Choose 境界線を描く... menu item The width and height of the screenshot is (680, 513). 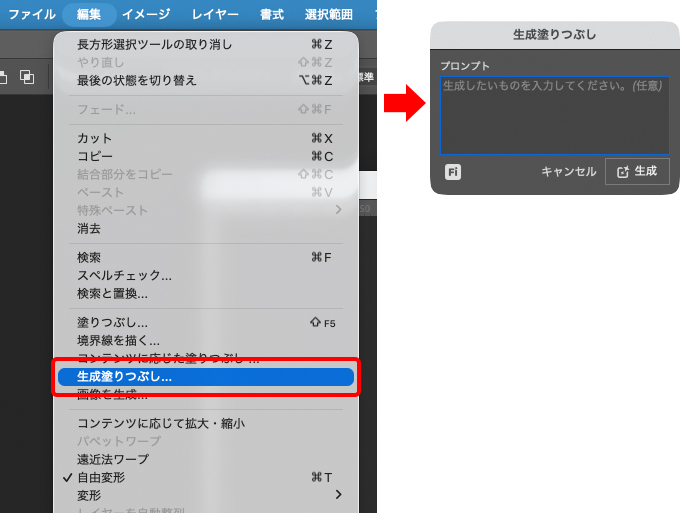[119, 341]
